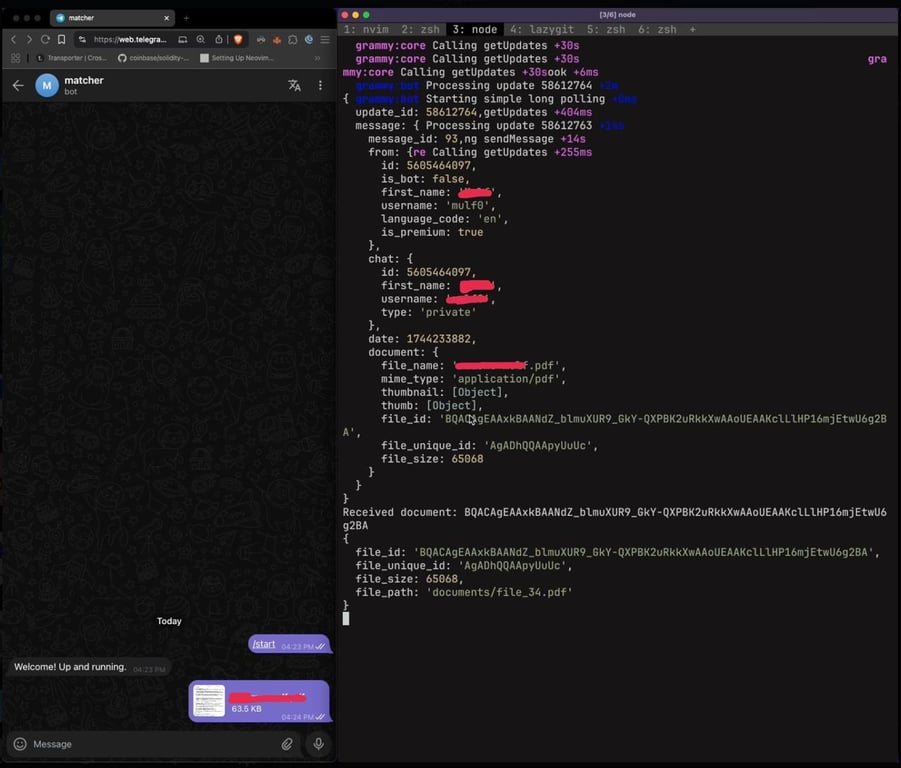Image resolution: width=901 pixels, height=768 pixels.
Task: Switch to terminal tab 2: zsh
Action: coord(420,29)
